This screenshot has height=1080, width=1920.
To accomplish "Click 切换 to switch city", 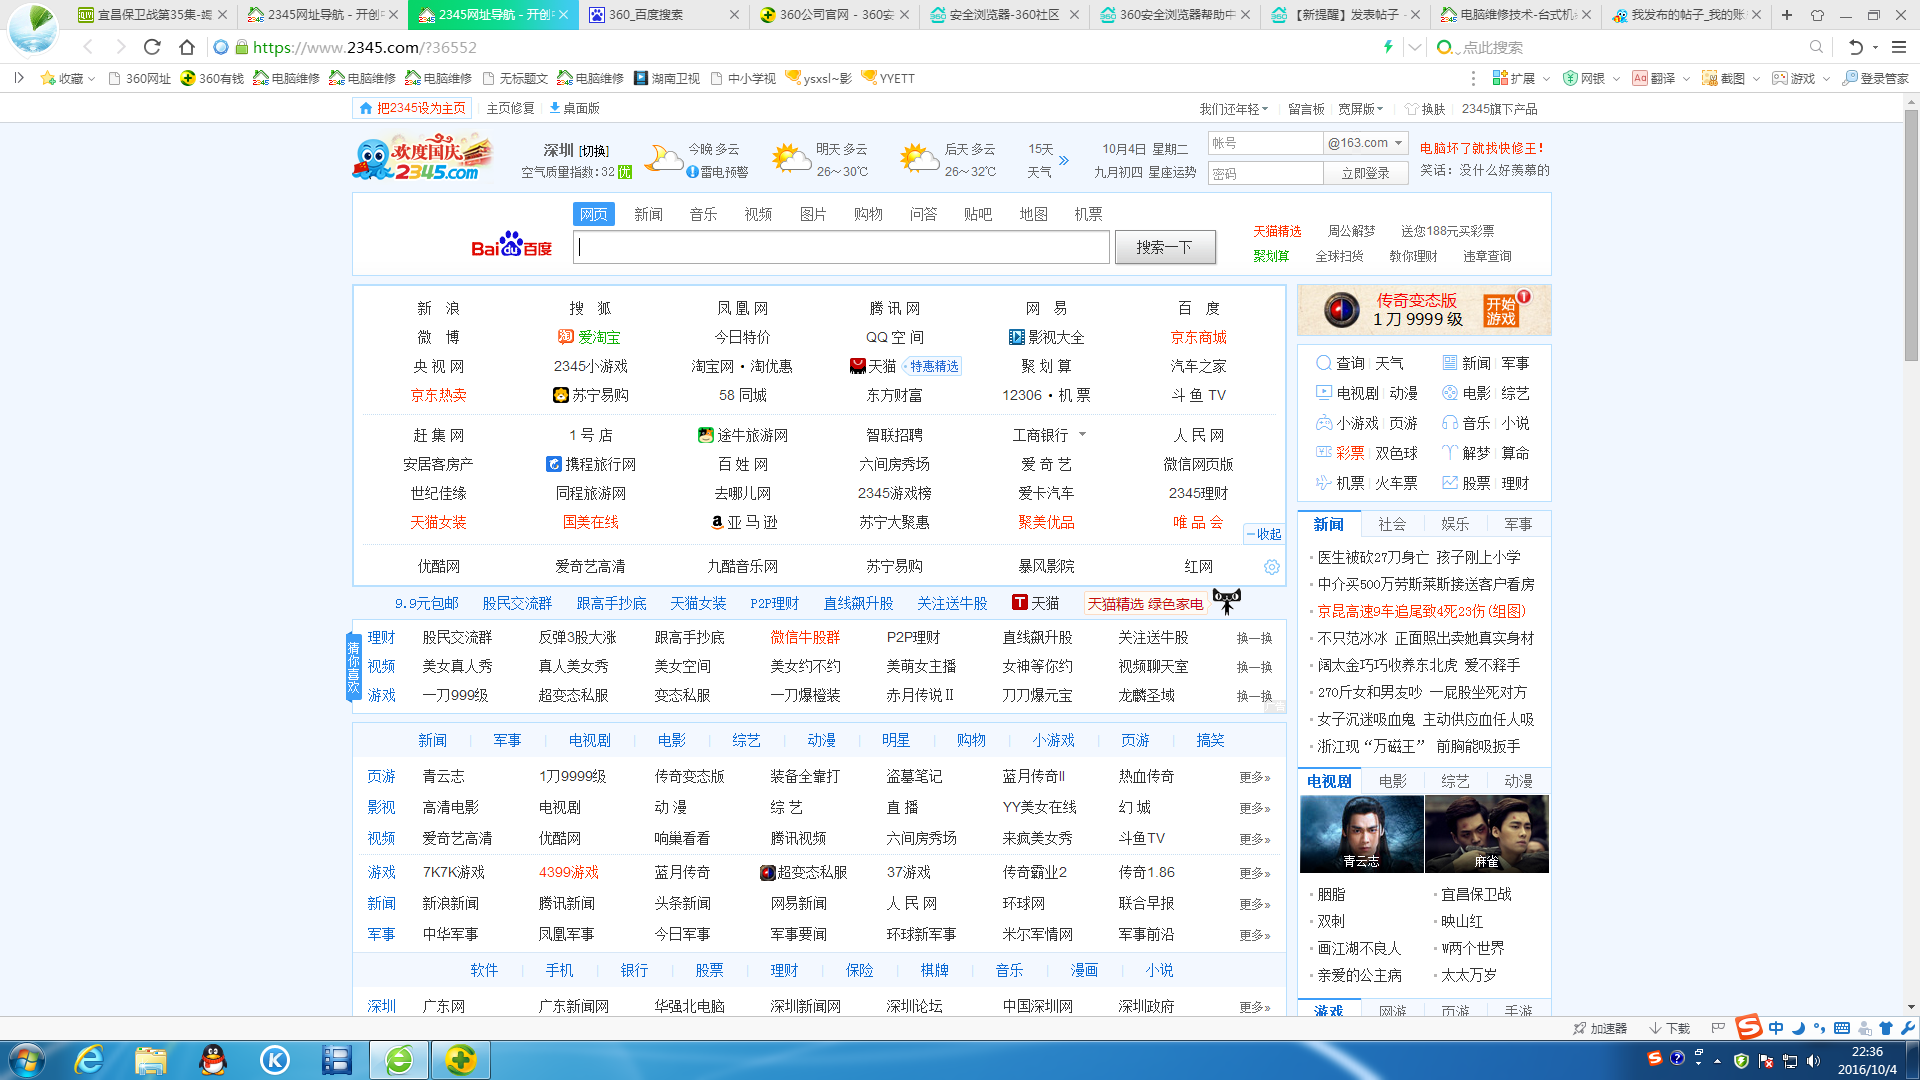I will 594,151.
